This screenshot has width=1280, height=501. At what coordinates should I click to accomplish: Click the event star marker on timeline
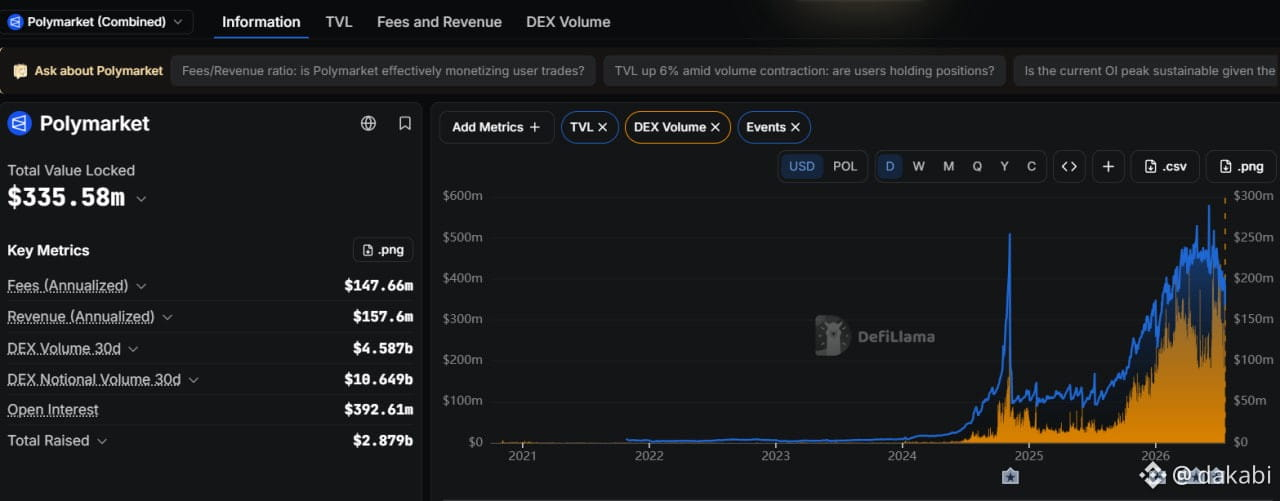(x=1010, y=476)
